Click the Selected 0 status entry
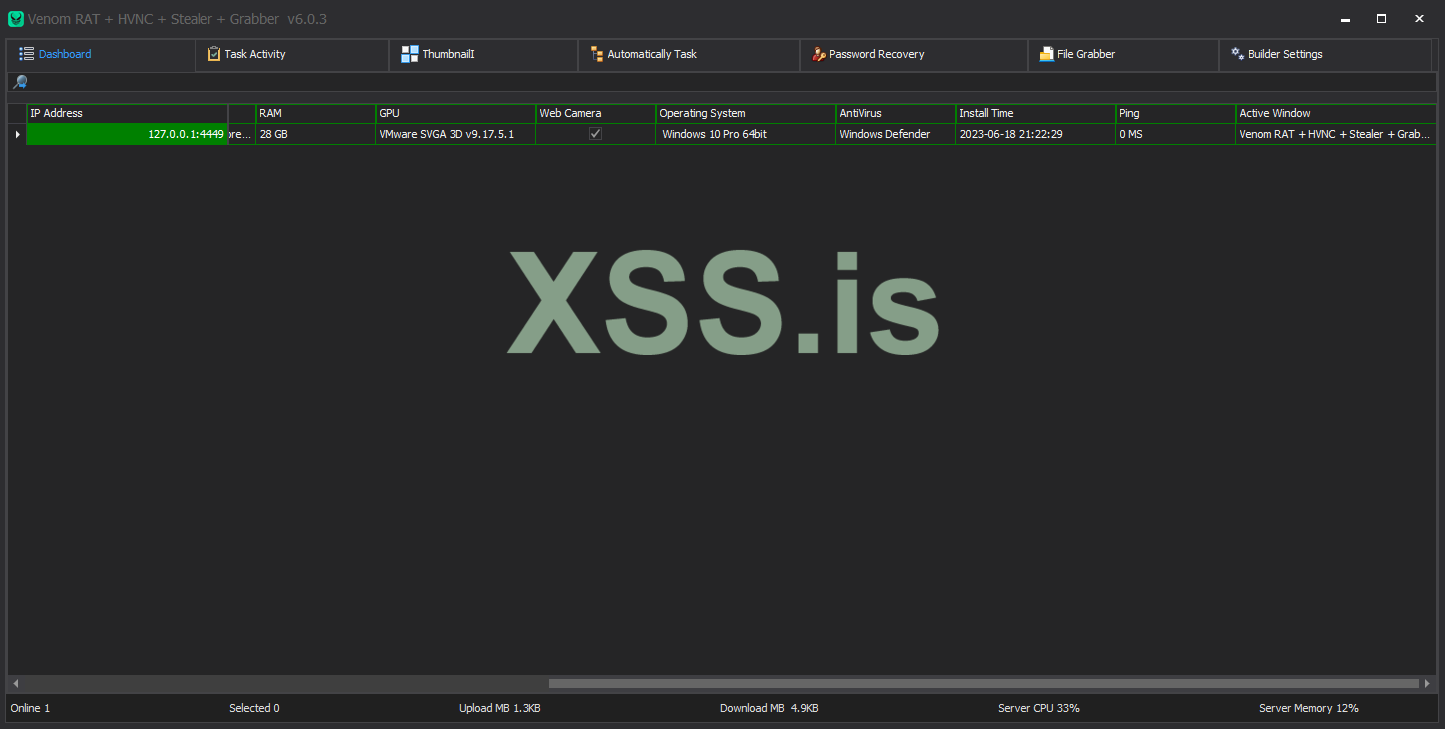This screenshot has width=1445, height=729. 254,708
